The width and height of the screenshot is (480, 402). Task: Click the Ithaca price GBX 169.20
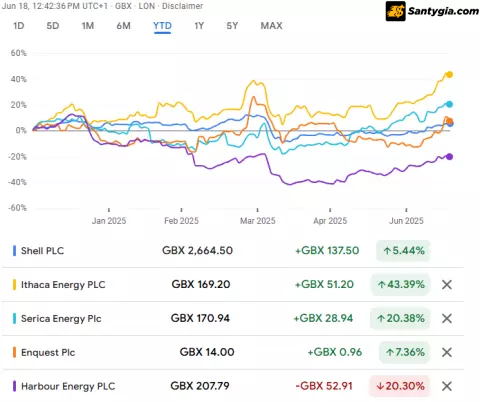pos(201,285)
